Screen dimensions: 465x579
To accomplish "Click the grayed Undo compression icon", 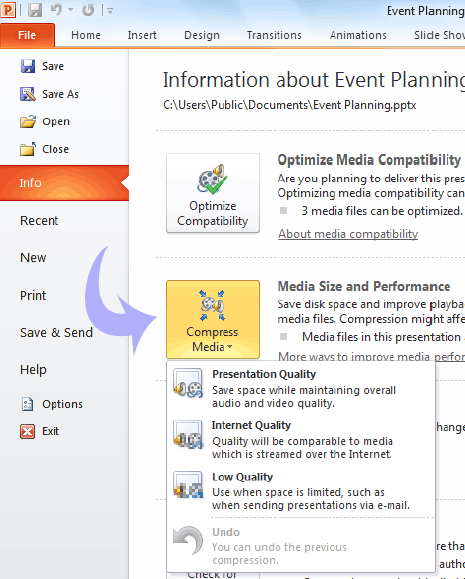I will pyautogui.click(x=188, y=540).
